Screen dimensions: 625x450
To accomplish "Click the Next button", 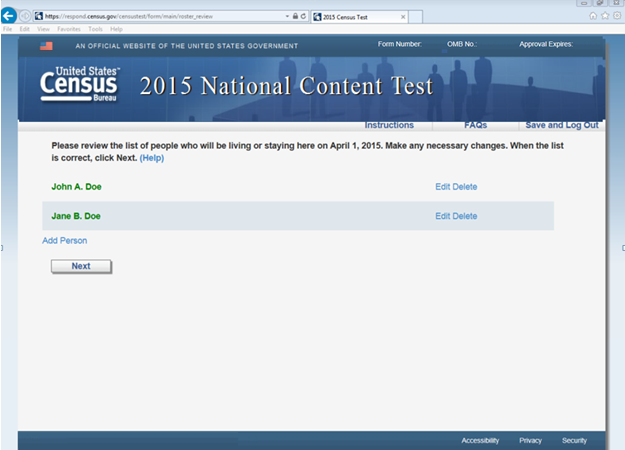I will click(x=81, y=266).
